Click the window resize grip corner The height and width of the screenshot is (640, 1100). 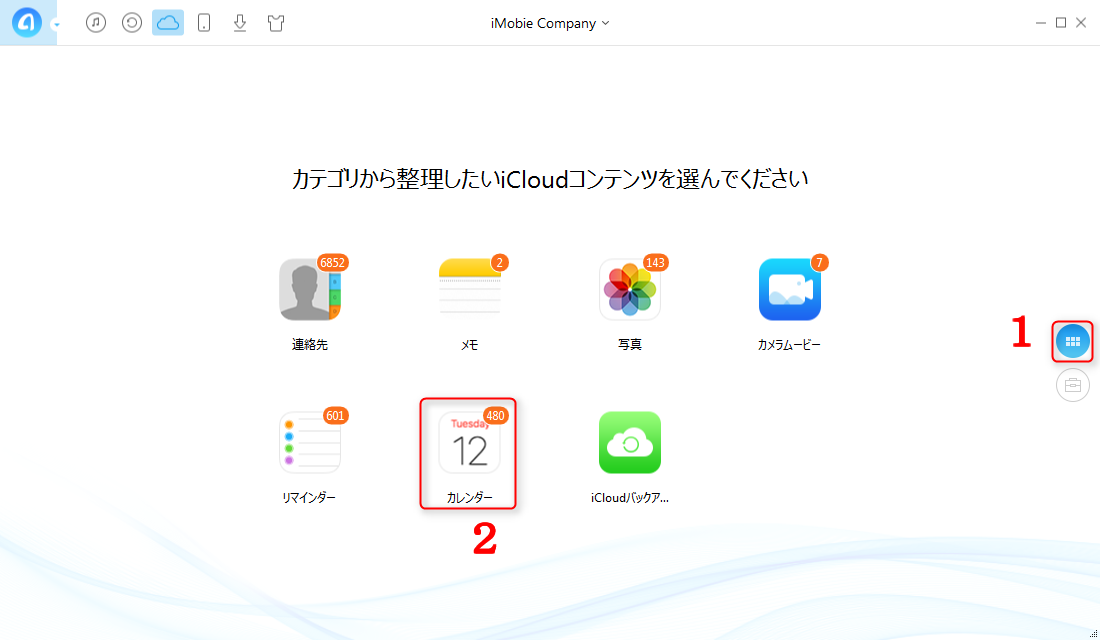coord(1093,634)
